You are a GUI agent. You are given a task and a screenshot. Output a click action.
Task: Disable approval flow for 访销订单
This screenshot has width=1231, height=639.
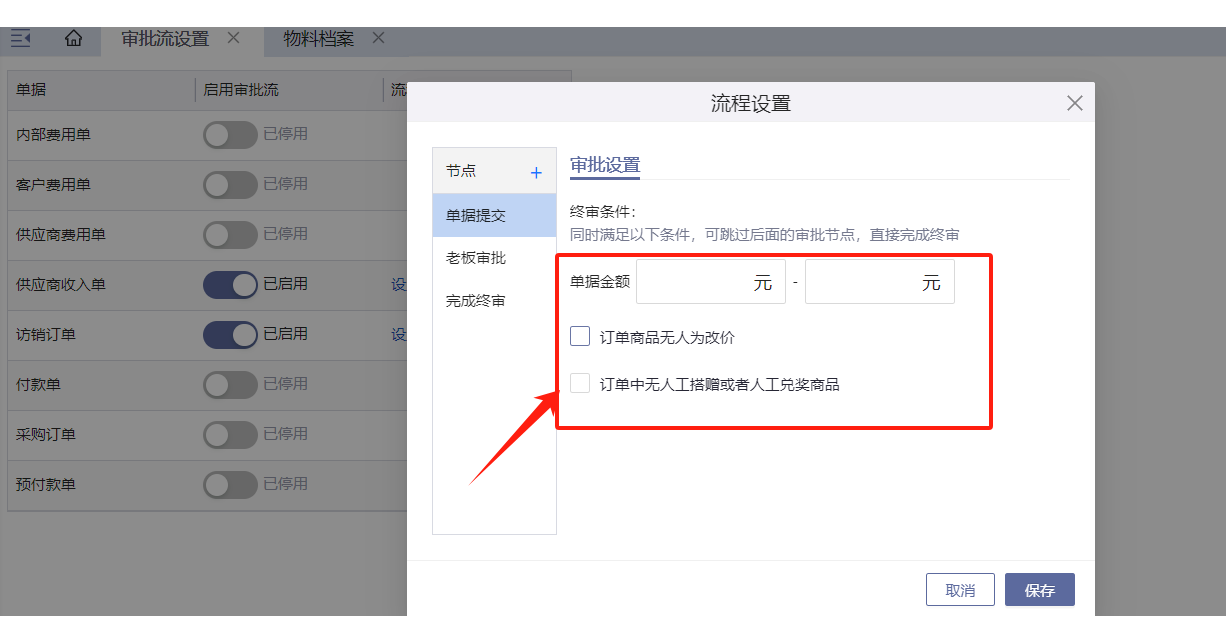(x=230, y=335)
